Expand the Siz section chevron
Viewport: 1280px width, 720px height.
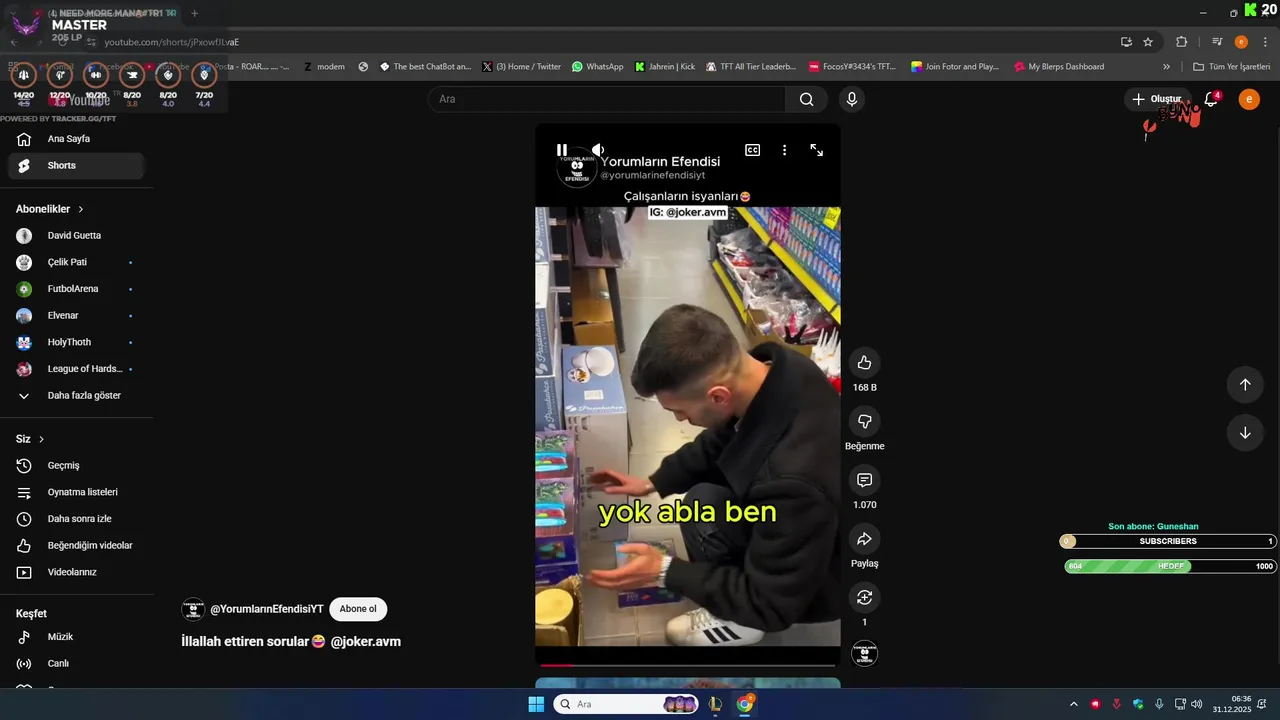click(41, 439)
